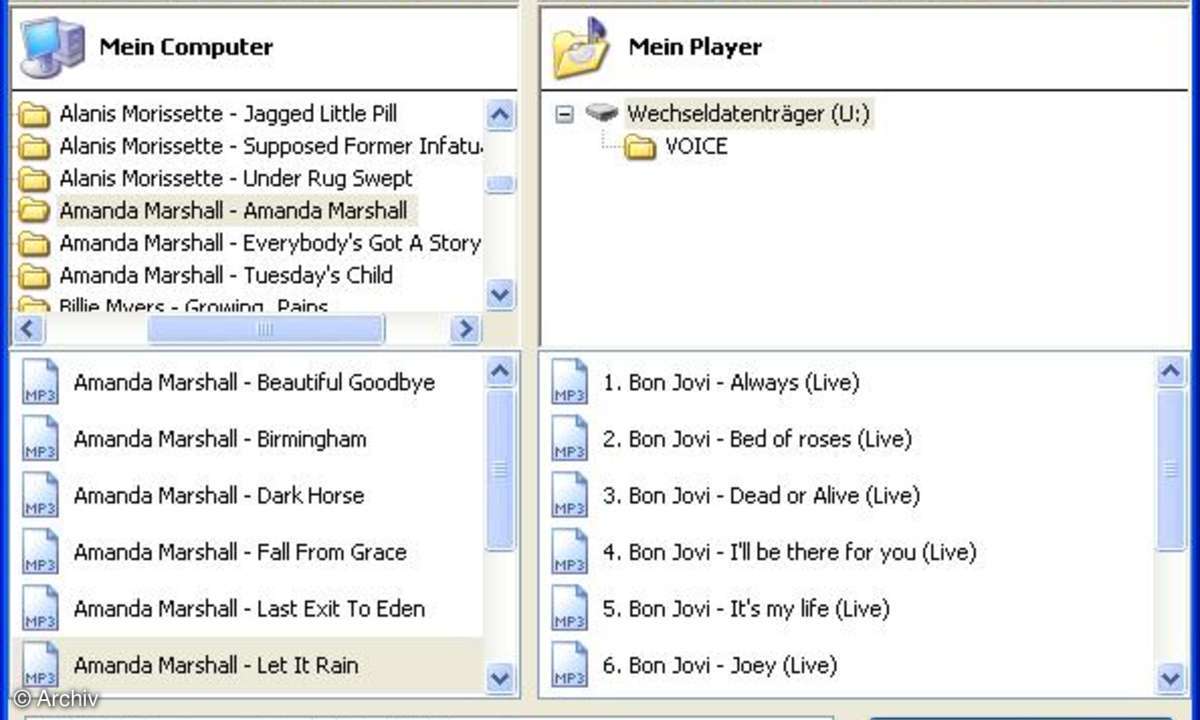The height and width of the screenshot is (720, 1200).
Task: Click MP3 icon of Joey (Live)
Action: [570, 666]
